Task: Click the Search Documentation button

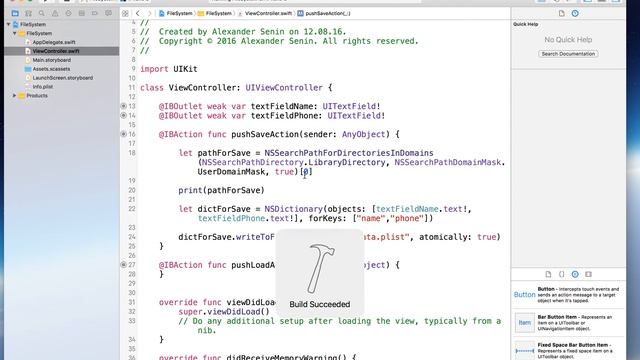Action: (568, 54)
